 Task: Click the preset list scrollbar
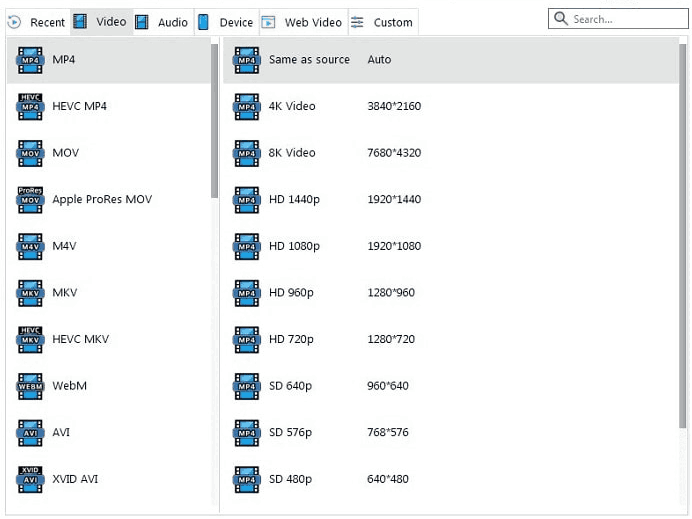[x=682, y=236]
